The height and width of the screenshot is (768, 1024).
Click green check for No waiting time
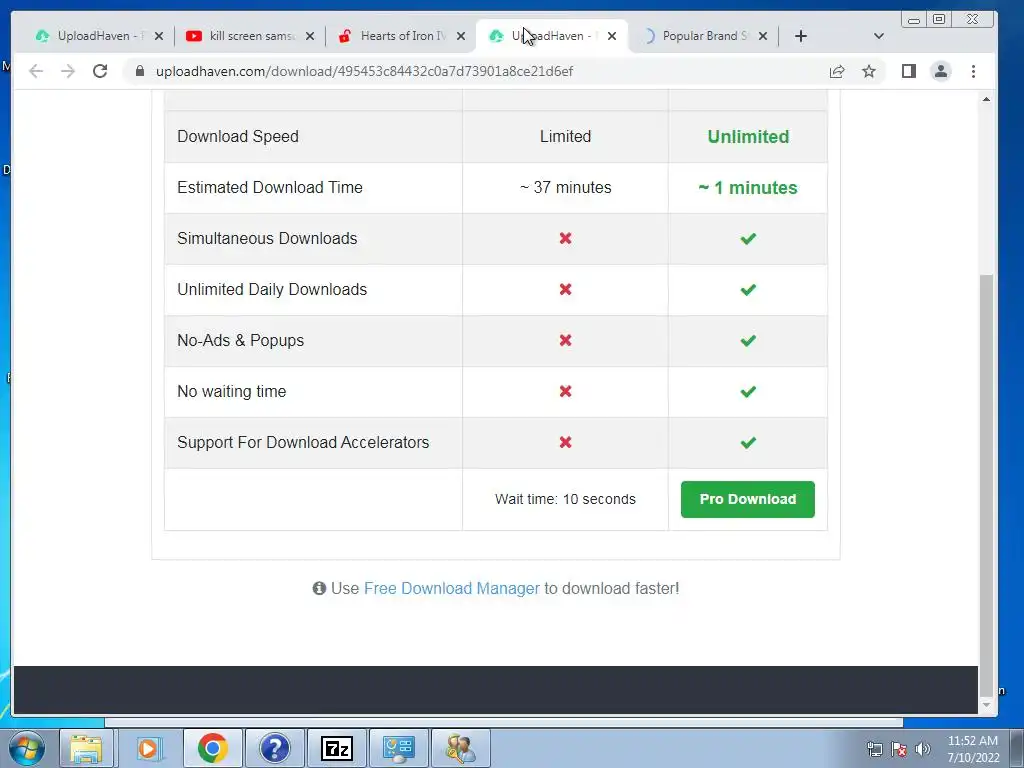(x=748, y=391)
